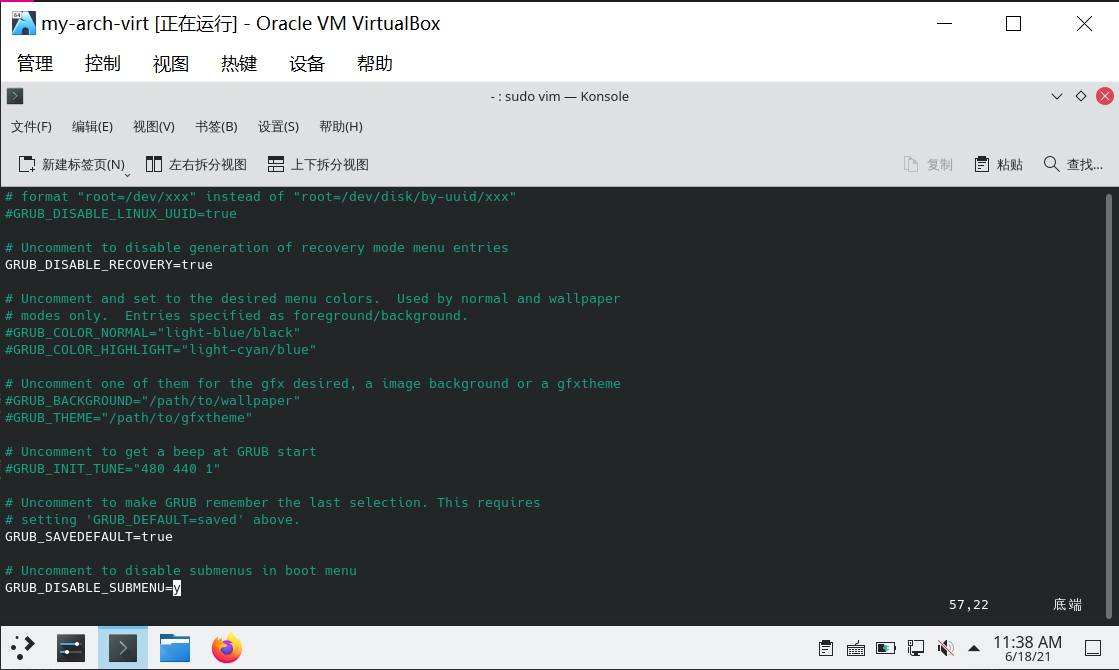The image size is (1119, 670).
Task: Place the cursor in the vim editing area
Action: pos(500,400)
